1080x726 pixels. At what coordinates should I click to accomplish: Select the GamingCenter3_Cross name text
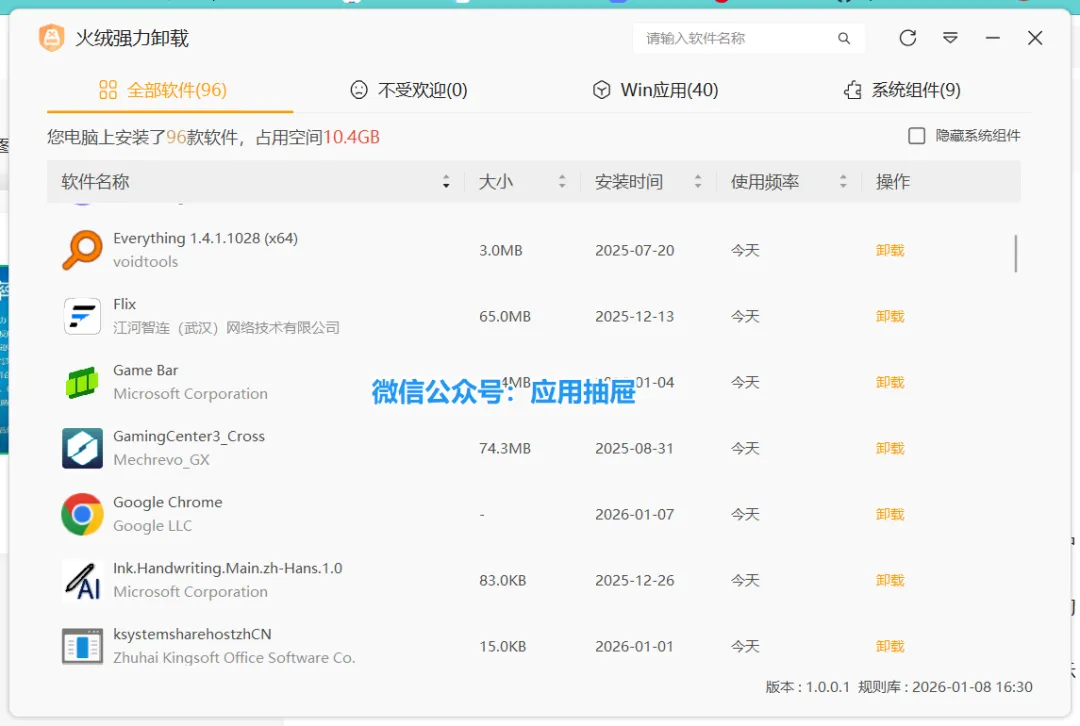[189, 437]
